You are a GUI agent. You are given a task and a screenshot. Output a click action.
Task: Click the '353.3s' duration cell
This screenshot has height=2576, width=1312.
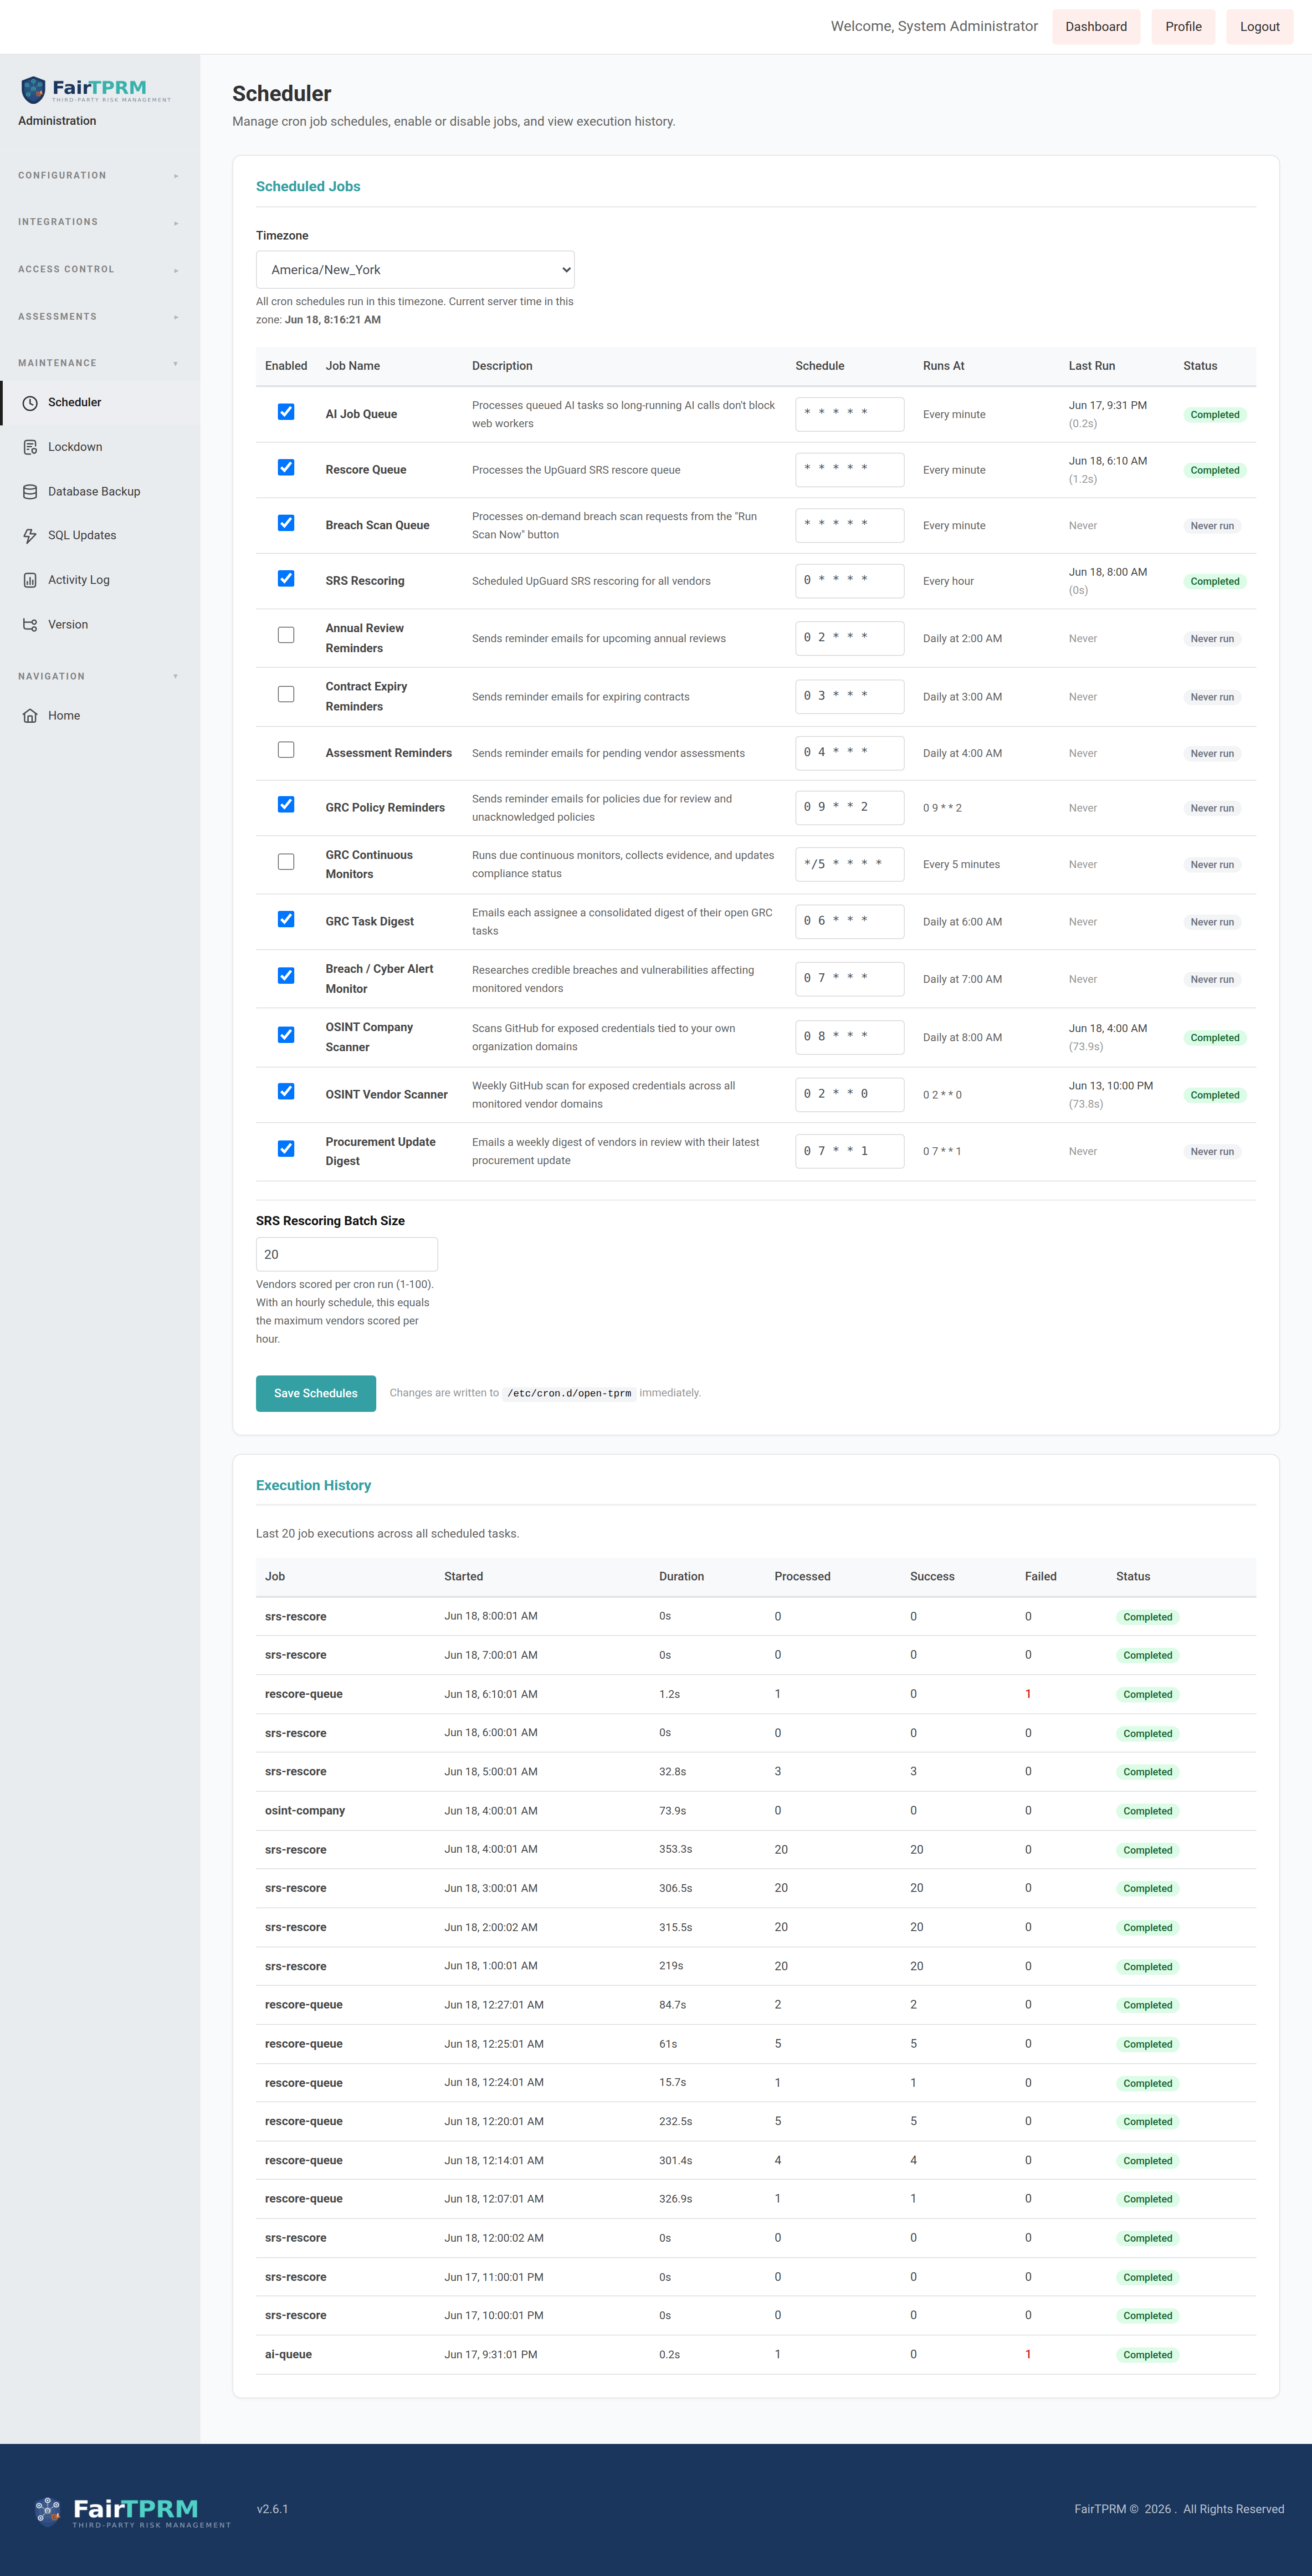tap(675, 1850)
